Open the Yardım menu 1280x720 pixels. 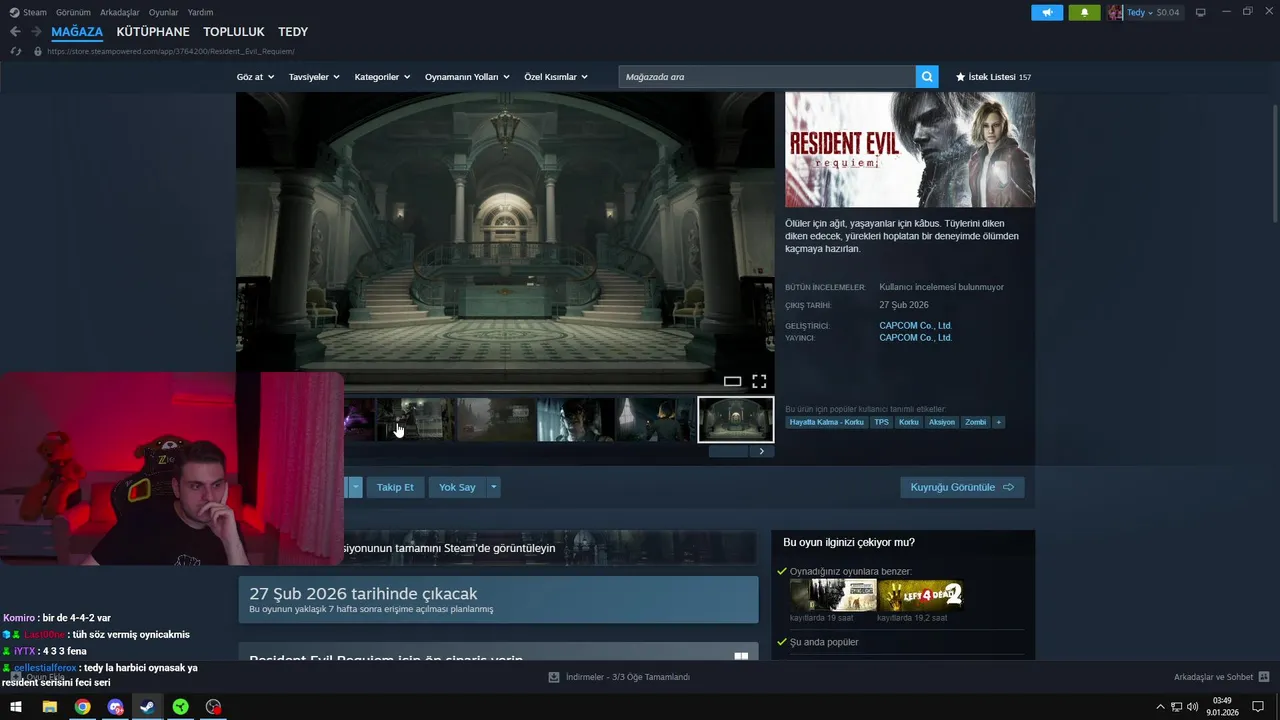[200, 13]
